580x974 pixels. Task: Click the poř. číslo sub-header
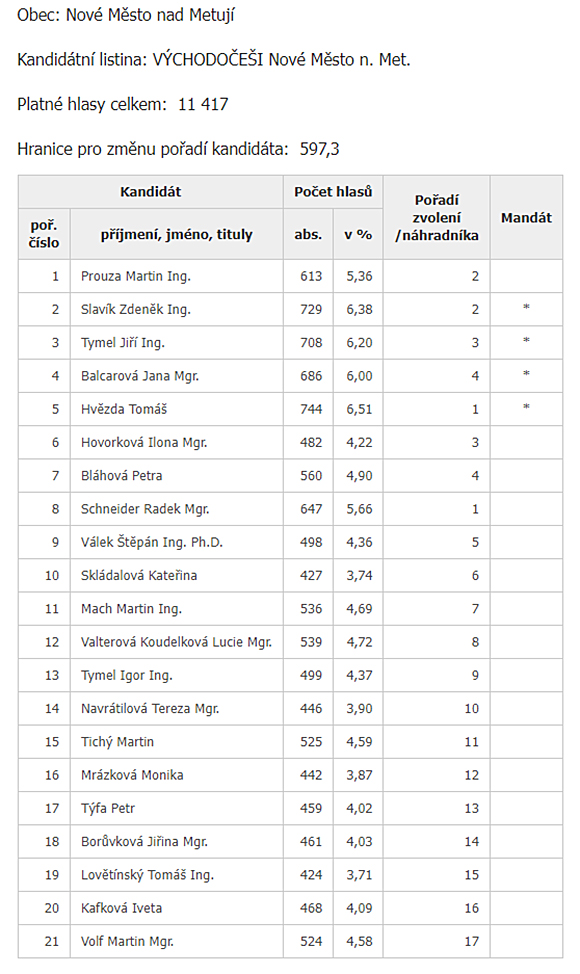(43, 234)
